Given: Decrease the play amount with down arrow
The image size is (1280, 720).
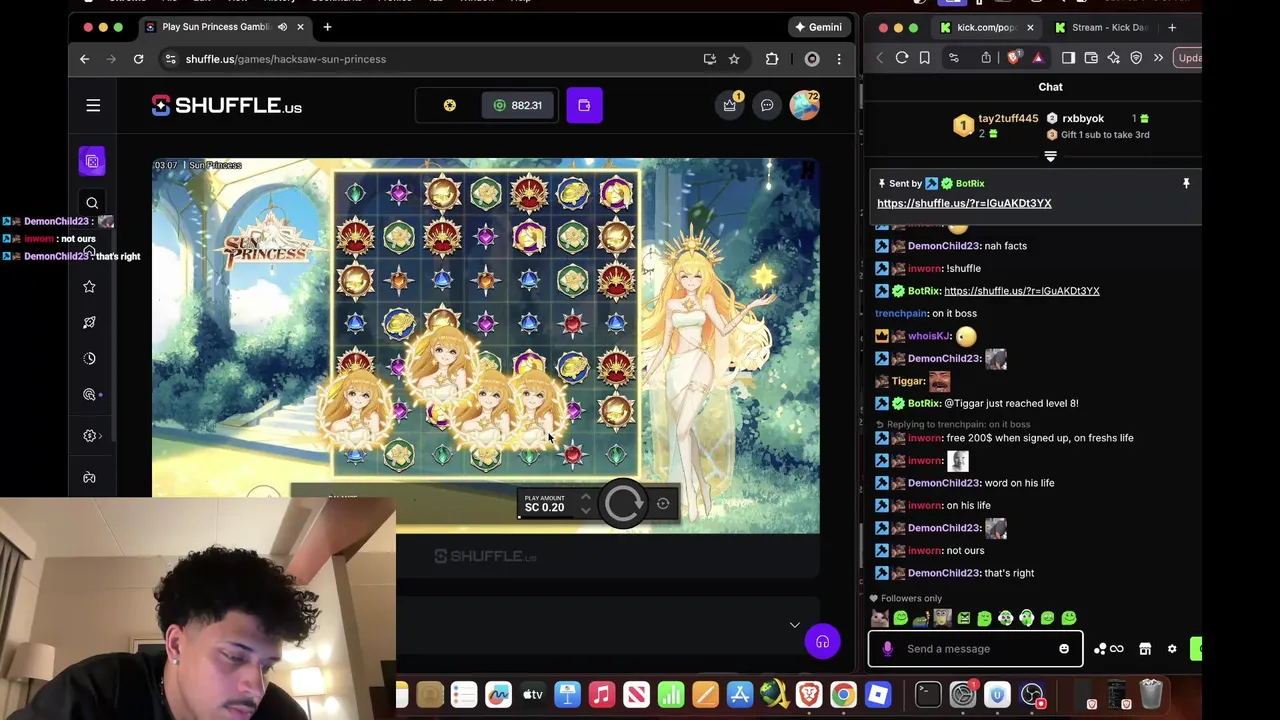Looking at the screenshot, I should 585,511.
